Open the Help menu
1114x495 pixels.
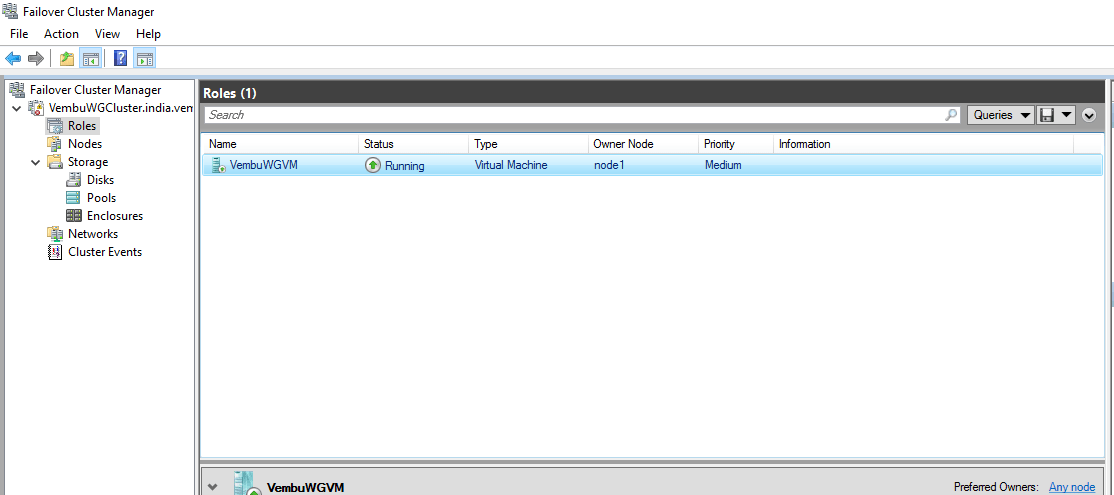[x=148, y=34]
